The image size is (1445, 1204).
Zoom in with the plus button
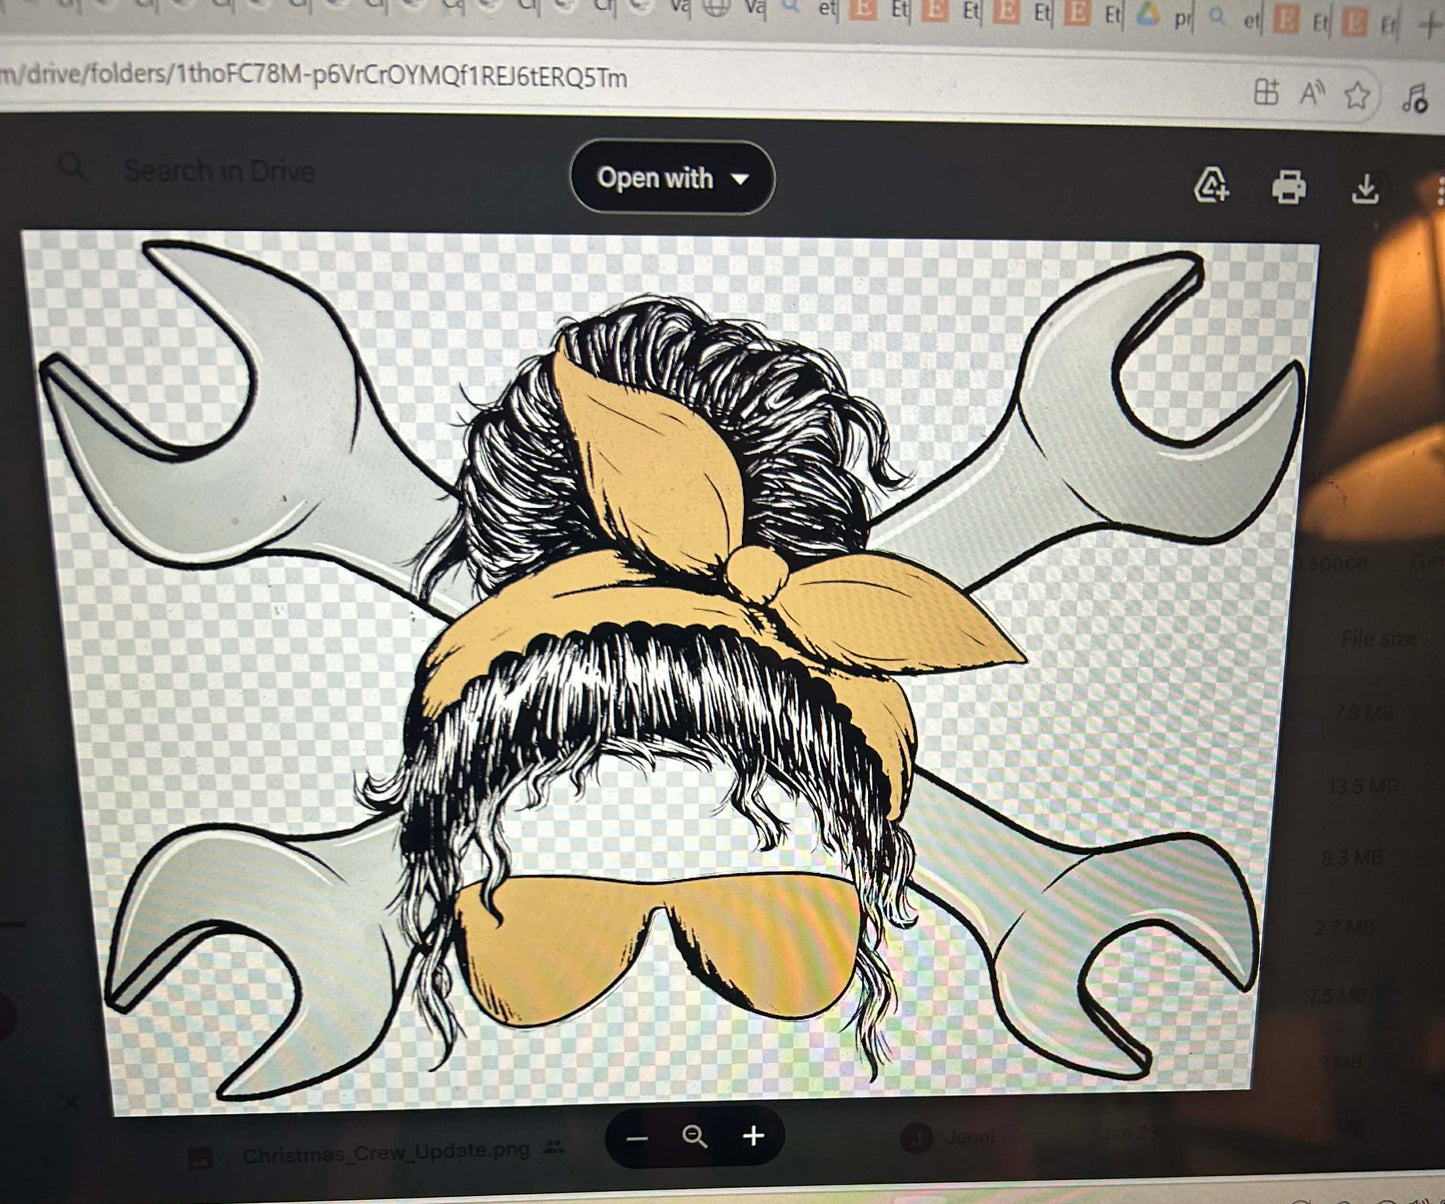(x=753, y=1135)
